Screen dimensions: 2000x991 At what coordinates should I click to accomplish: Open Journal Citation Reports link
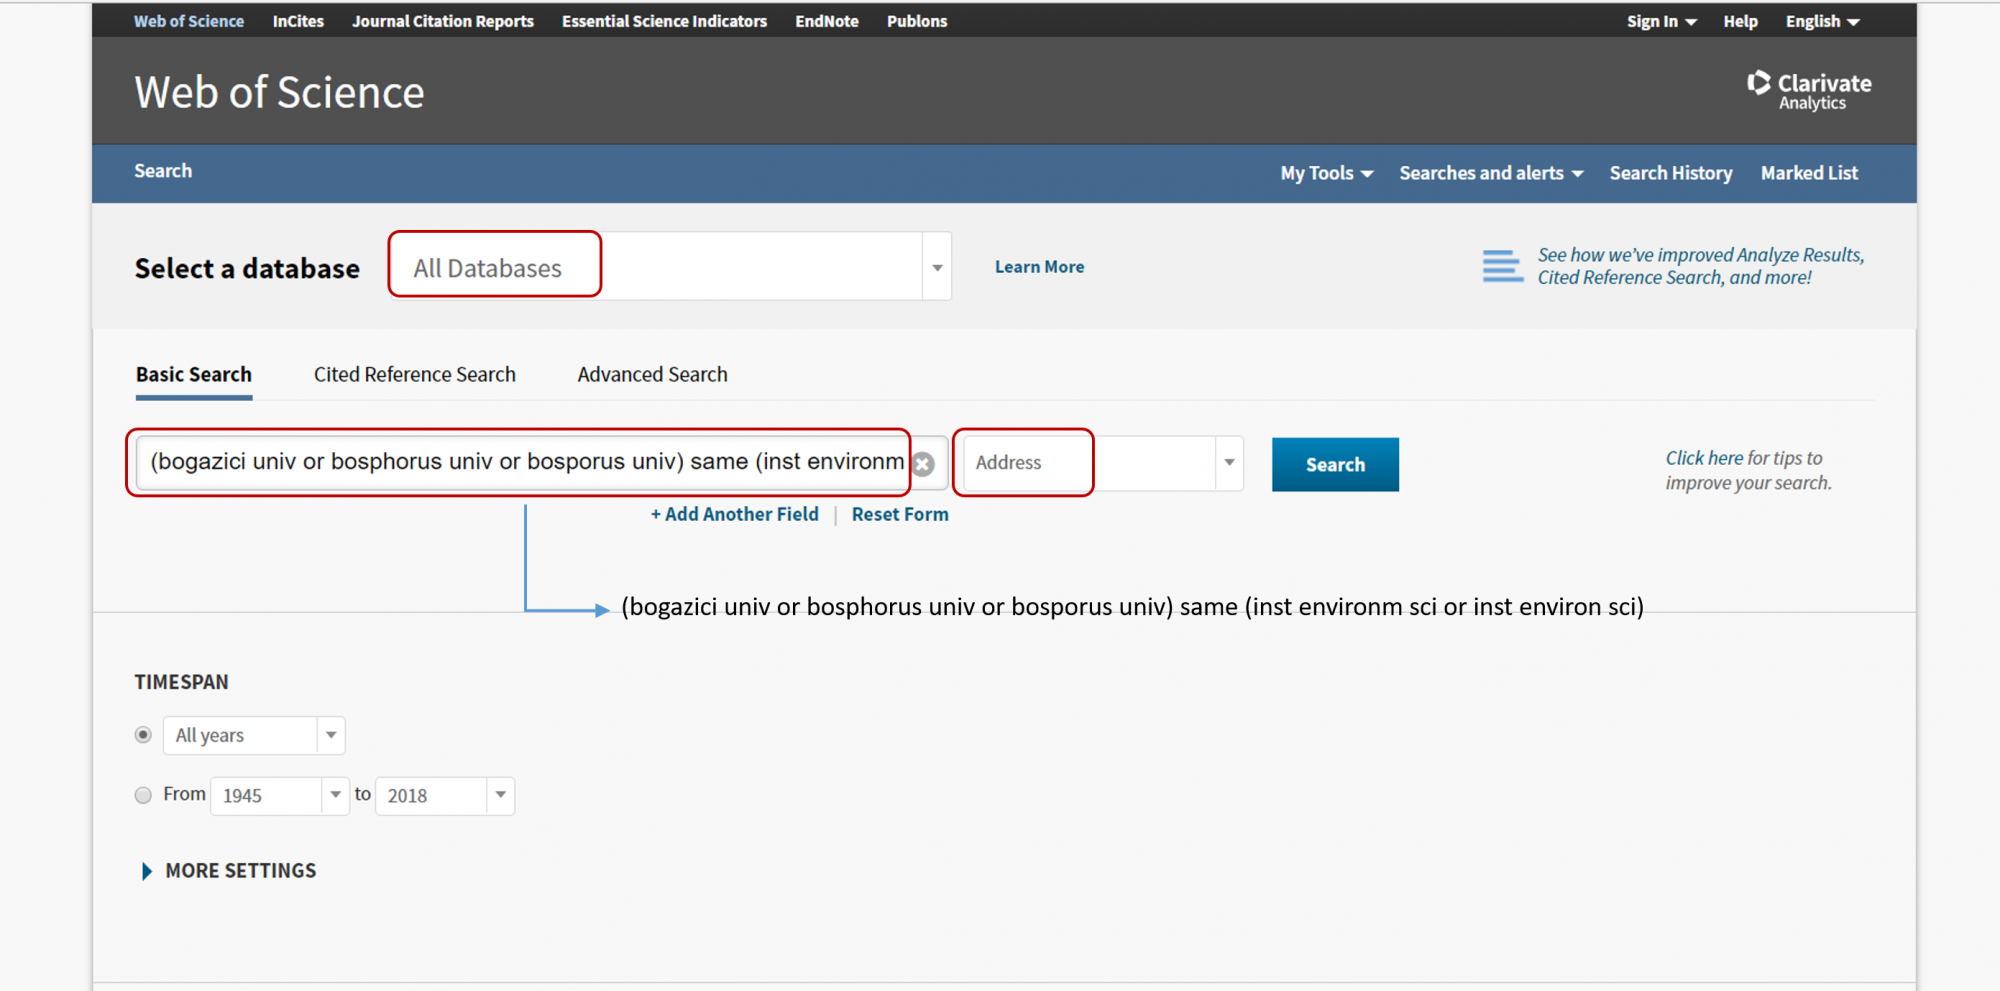[x=443, y=21]
